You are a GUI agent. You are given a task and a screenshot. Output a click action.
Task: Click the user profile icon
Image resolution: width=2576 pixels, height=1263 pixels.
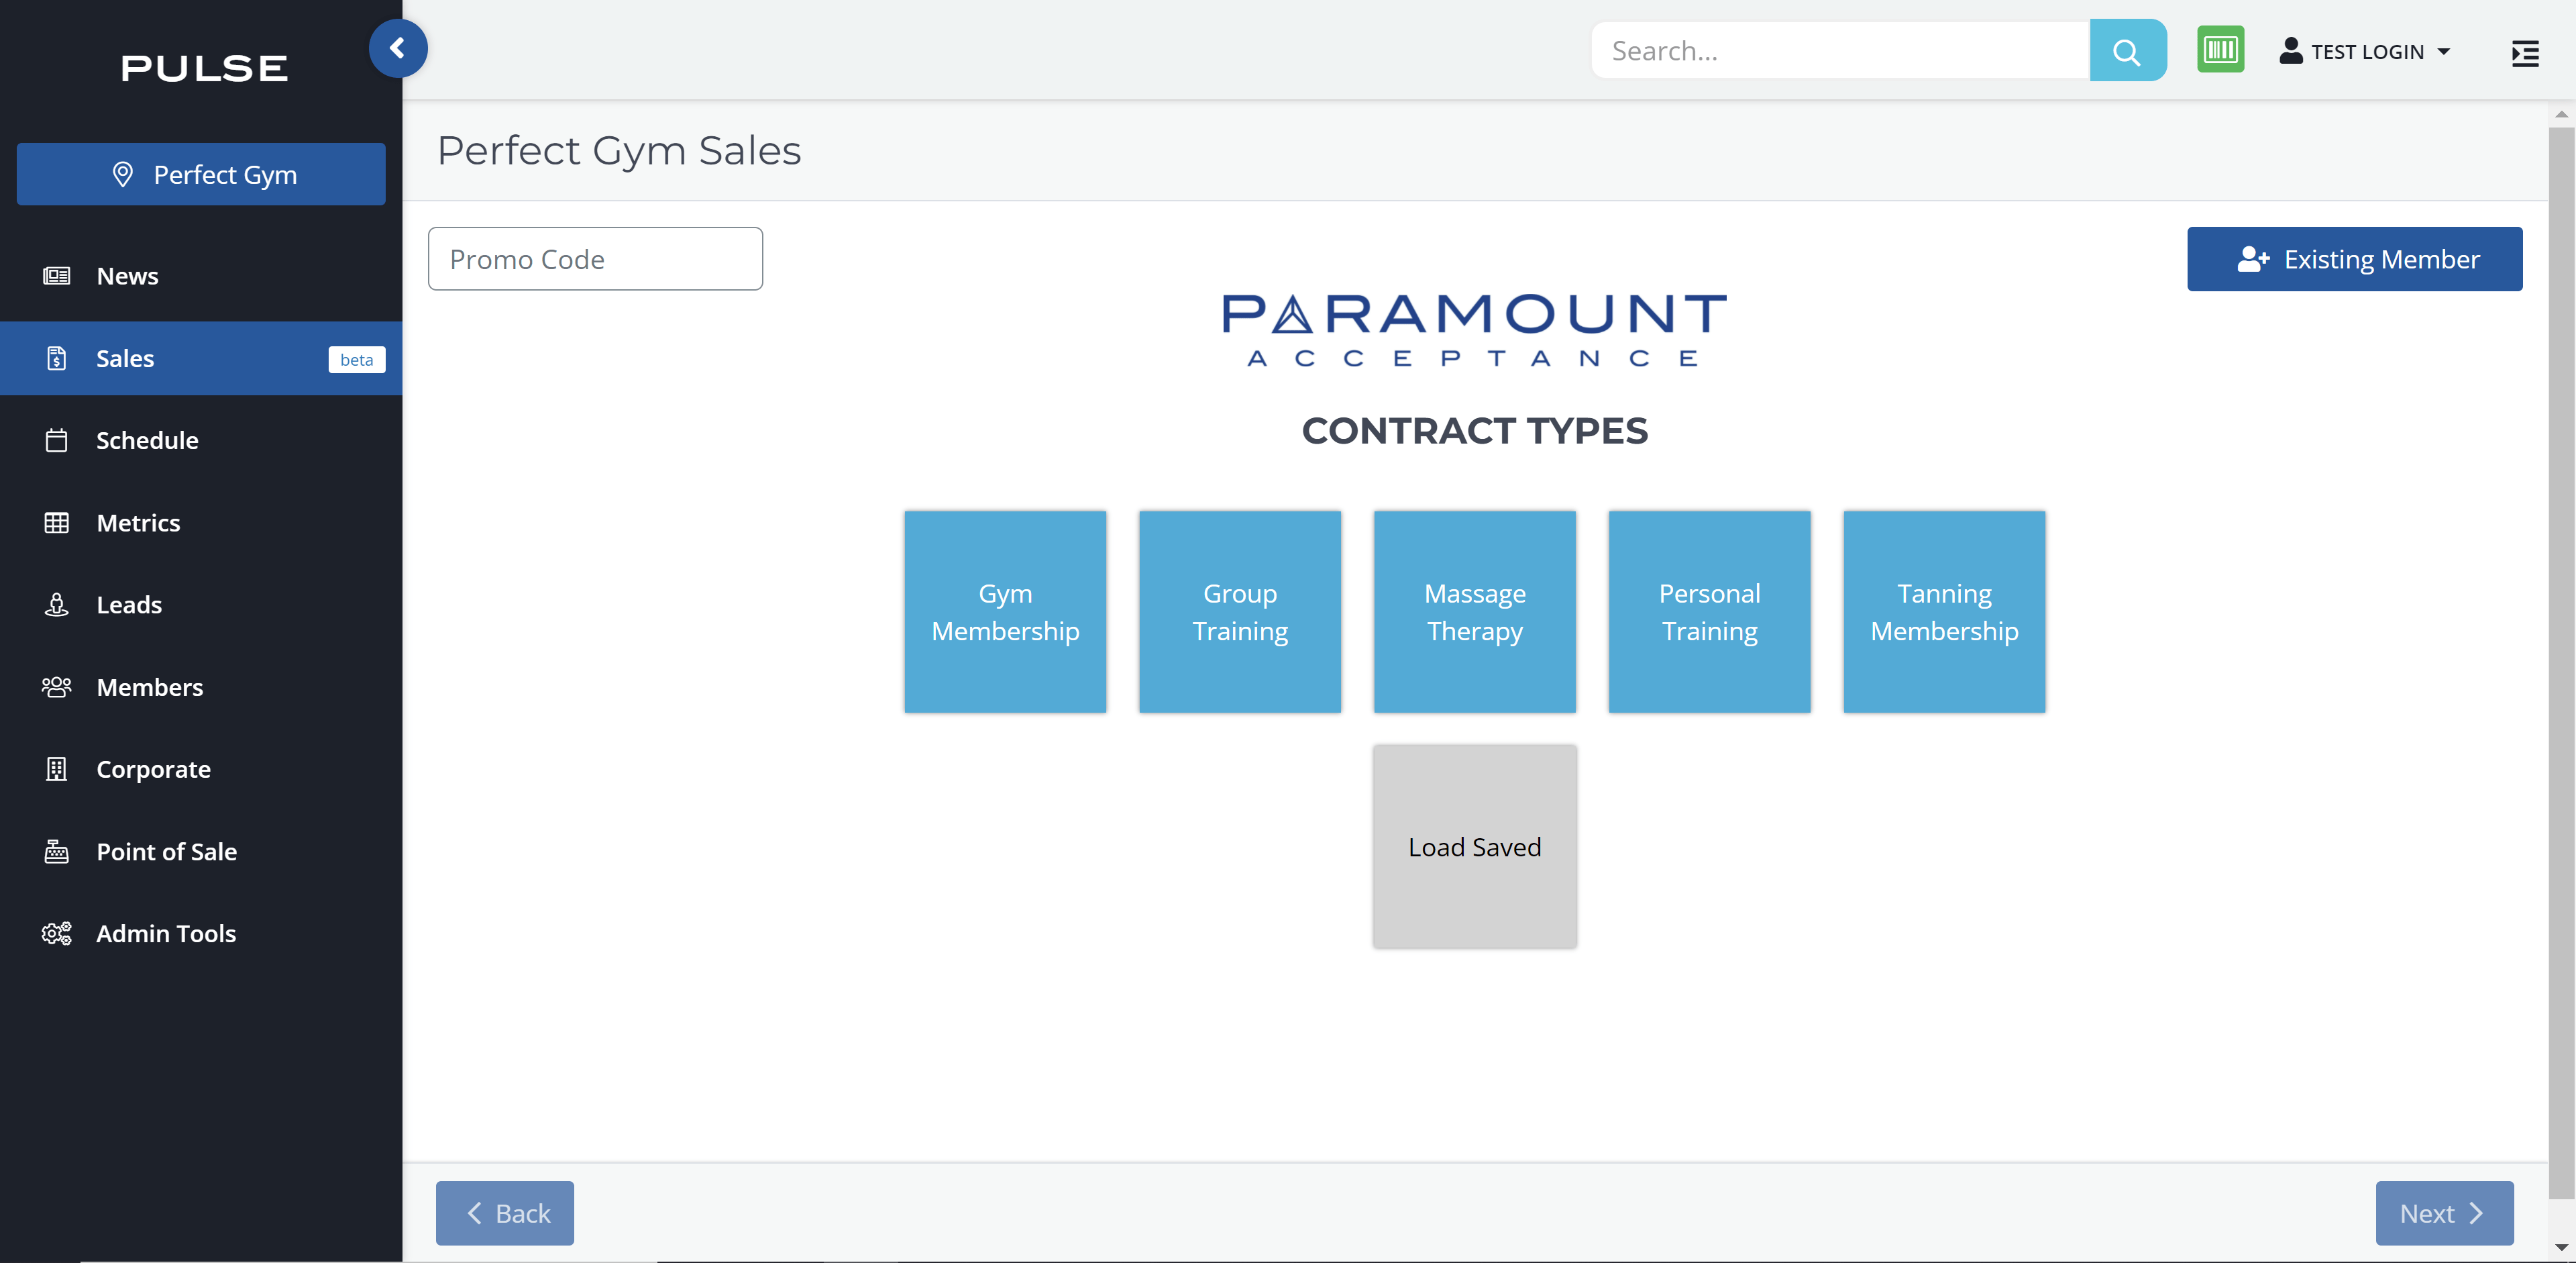click(2290, 50)
